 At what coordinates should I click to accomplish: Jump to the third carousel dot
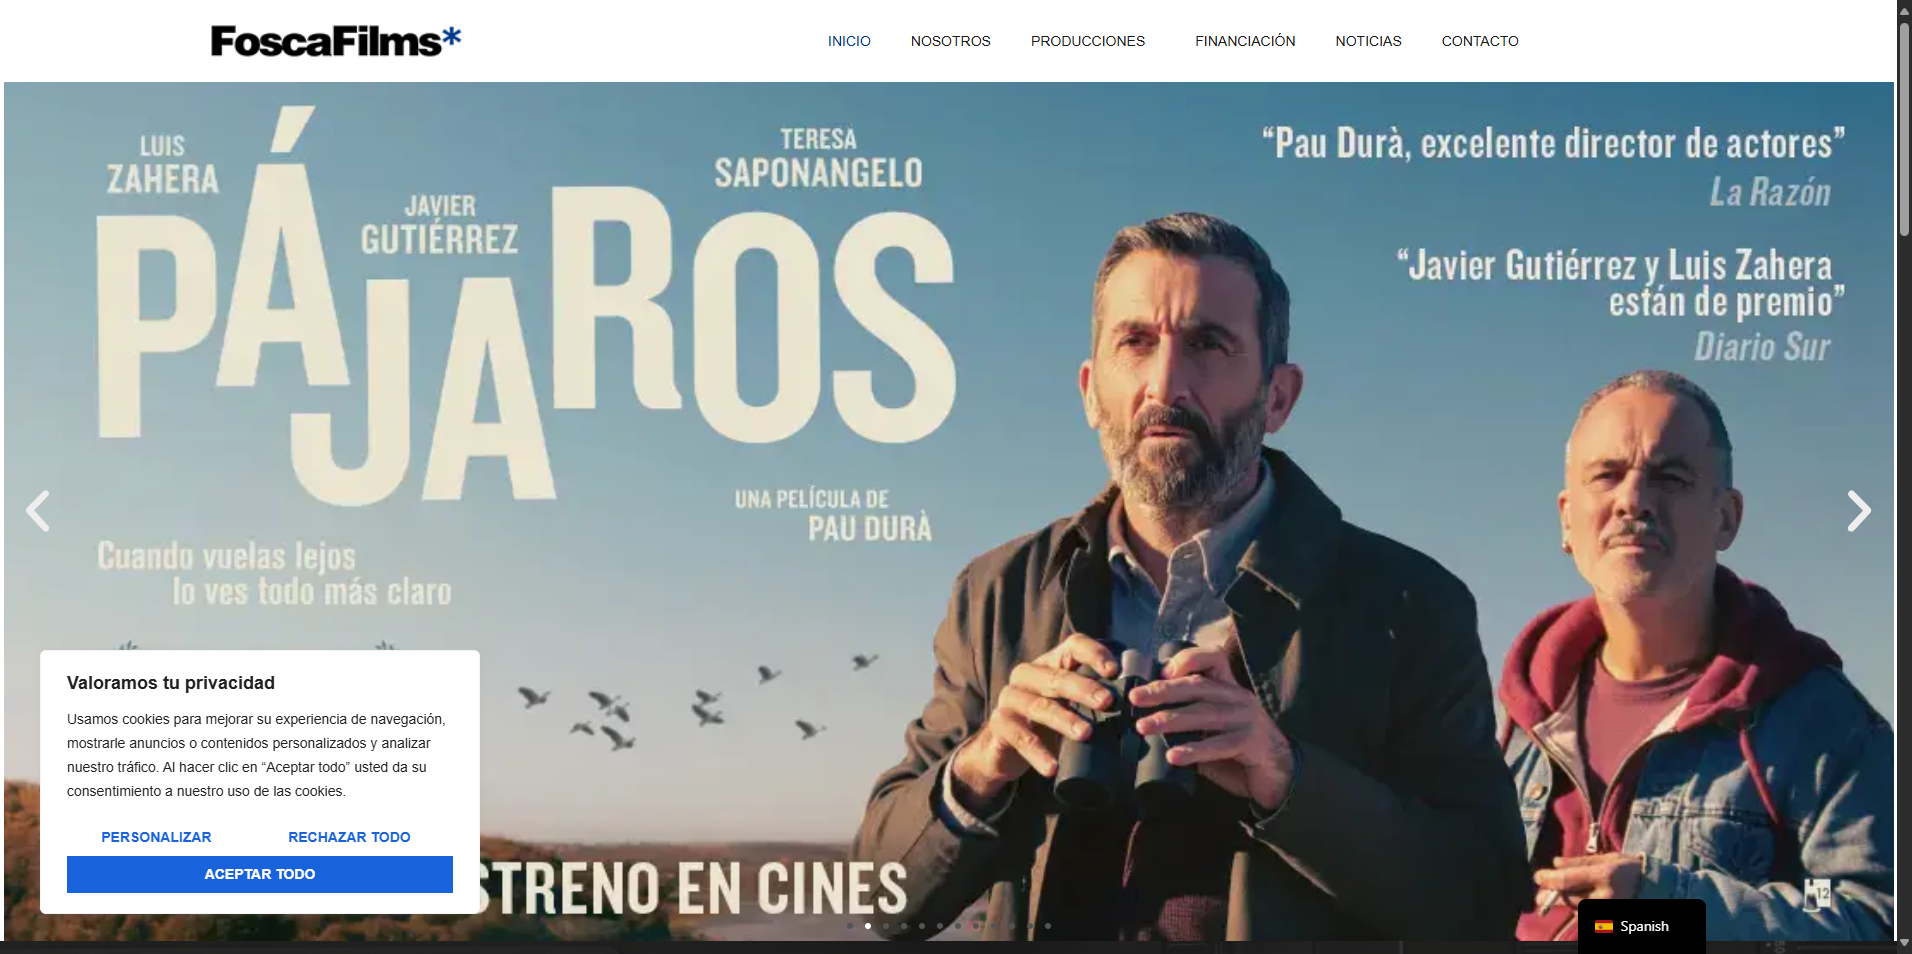[886, 926]
